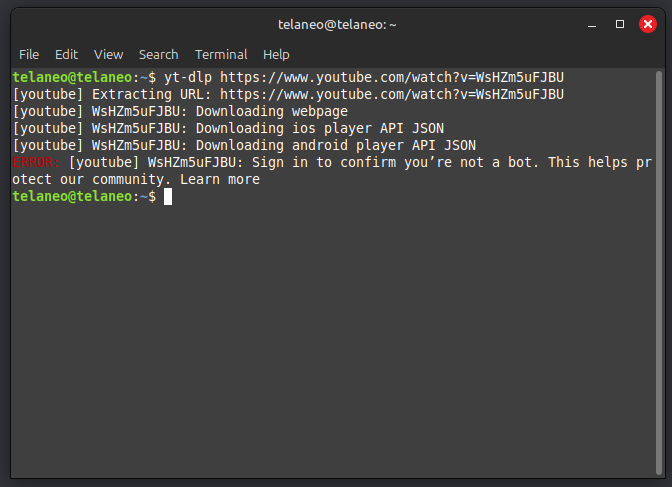Click the yt-dlp command name on the first line
Image resolution: width=672 pixels, height=487 pixels.
click(x=188, y=77)
